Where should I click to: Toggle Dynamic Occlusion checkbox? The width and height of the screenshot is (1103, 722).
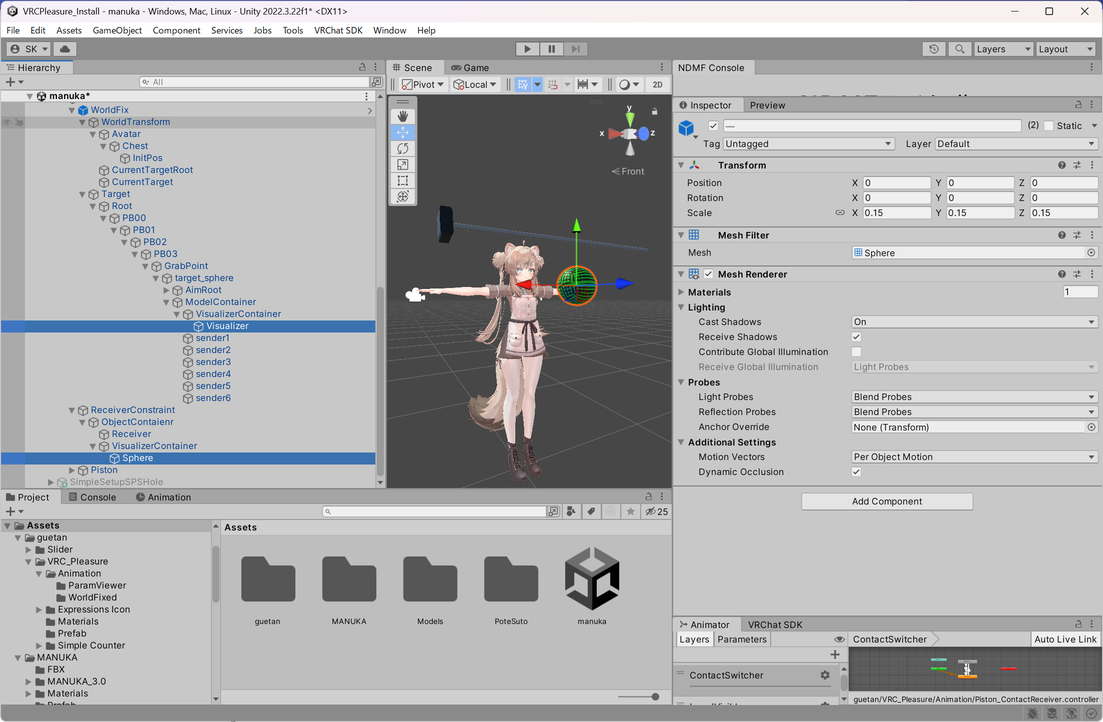click(x=856, y=472)
